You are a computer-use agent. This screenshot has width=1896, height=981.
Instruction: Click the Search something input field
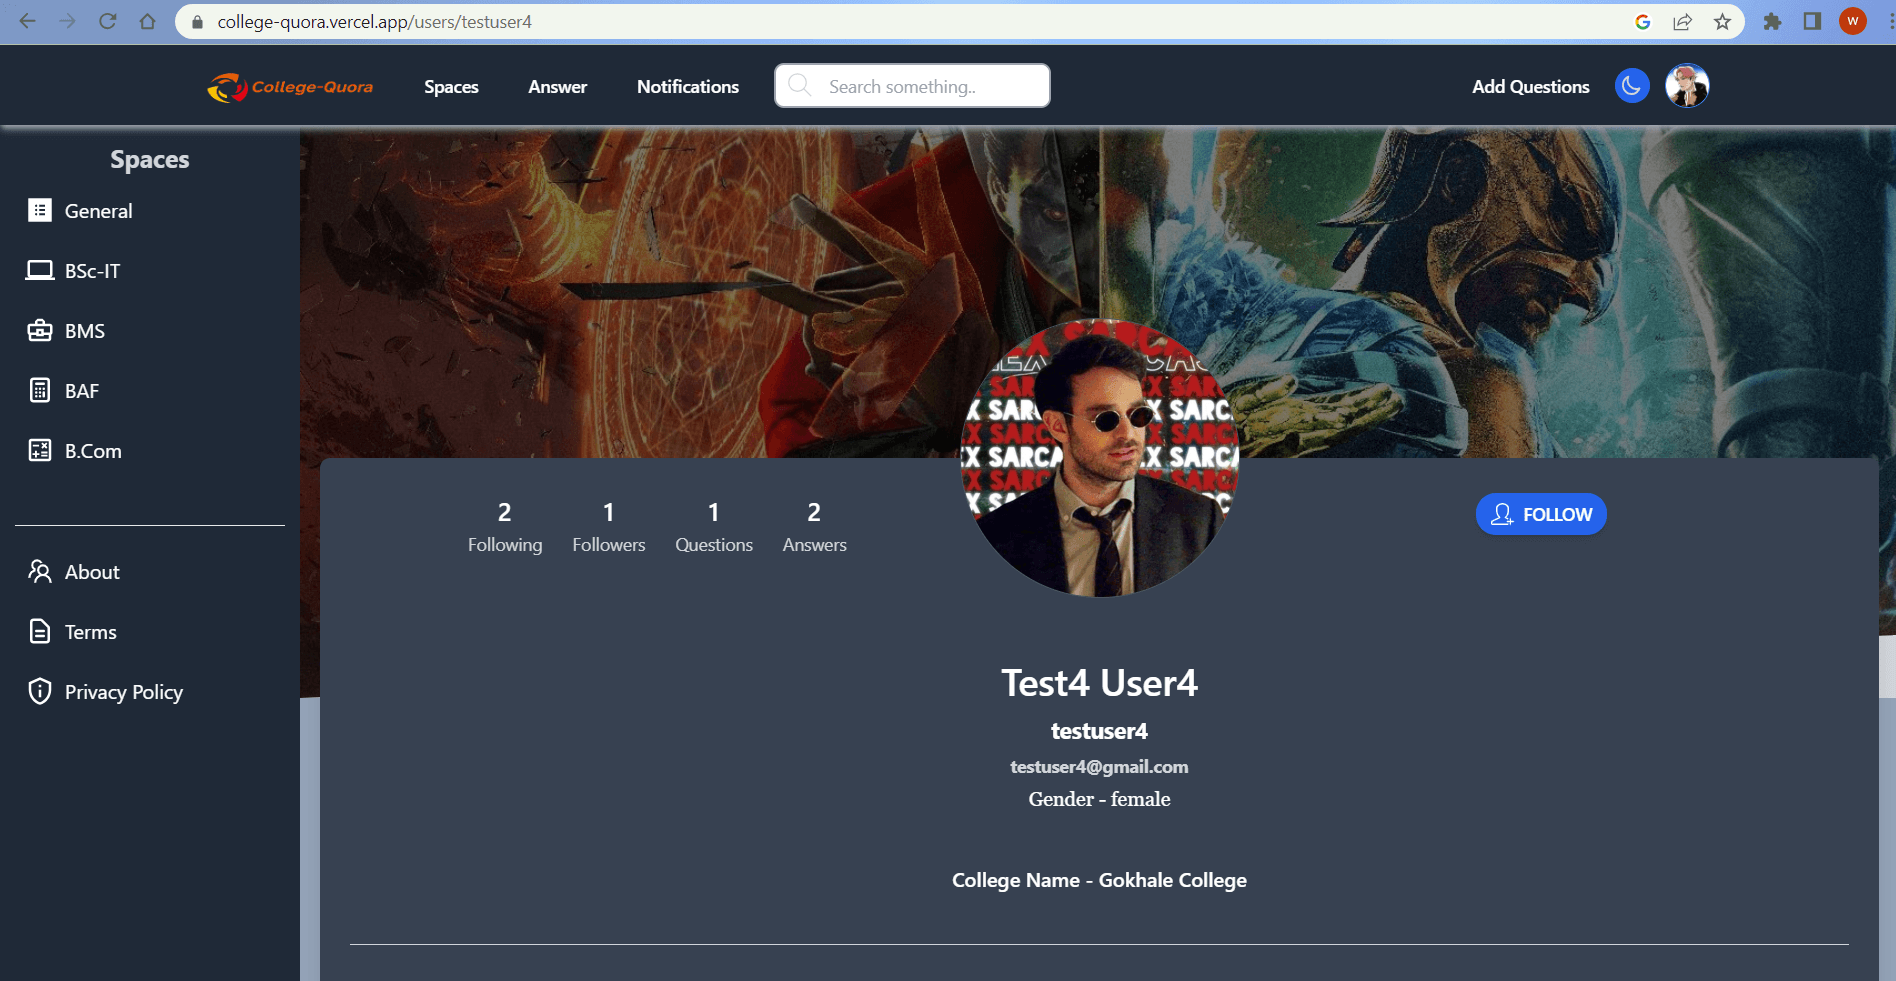pyautogui.click(x=912, y=86)
